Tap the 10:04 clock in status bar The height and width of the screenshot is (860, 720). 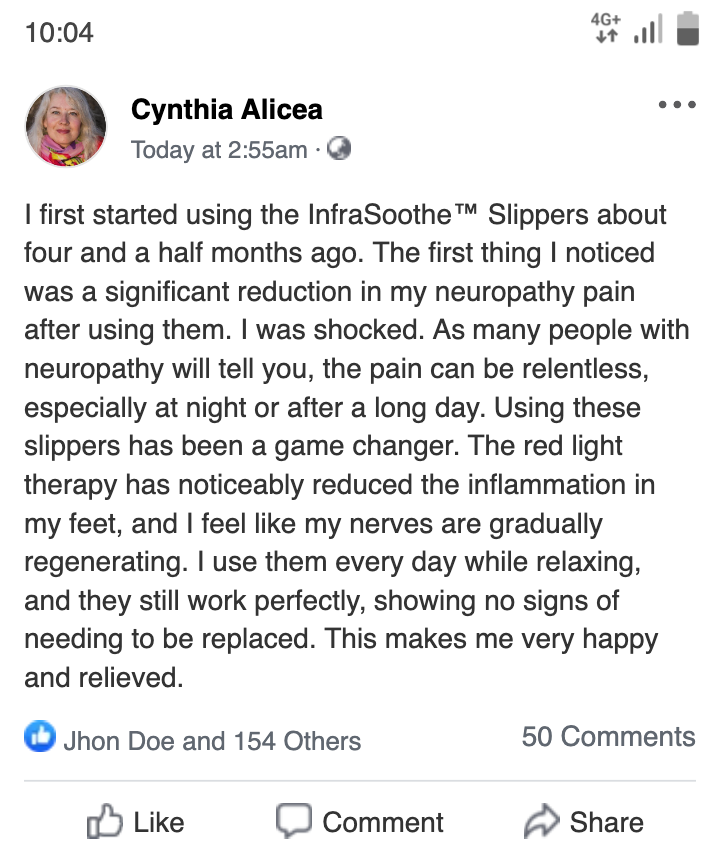point(59,32)
